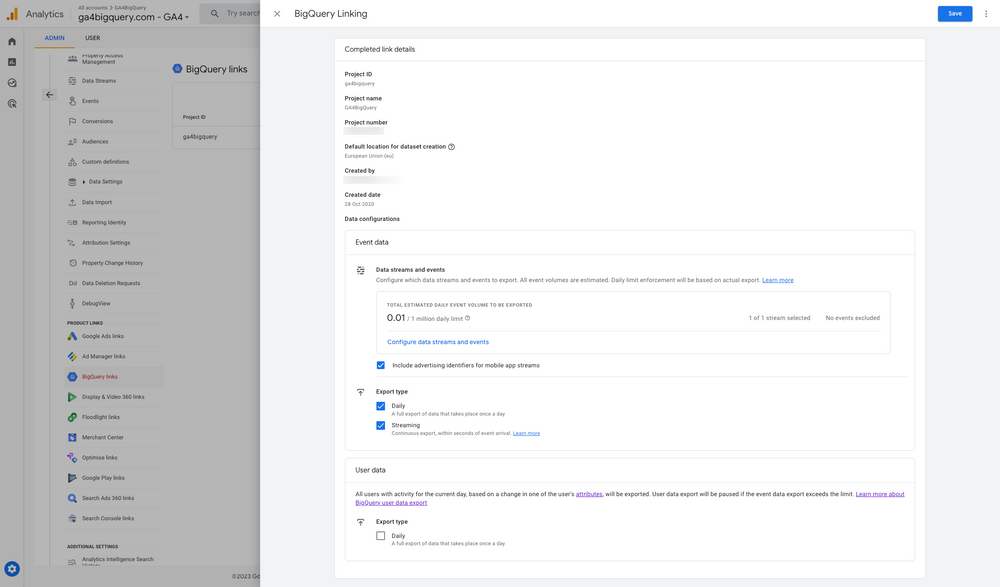Enable advertising identifiers for mobile app streams
Viewport: 1000px width, 587px height.
tap(380, 365)
